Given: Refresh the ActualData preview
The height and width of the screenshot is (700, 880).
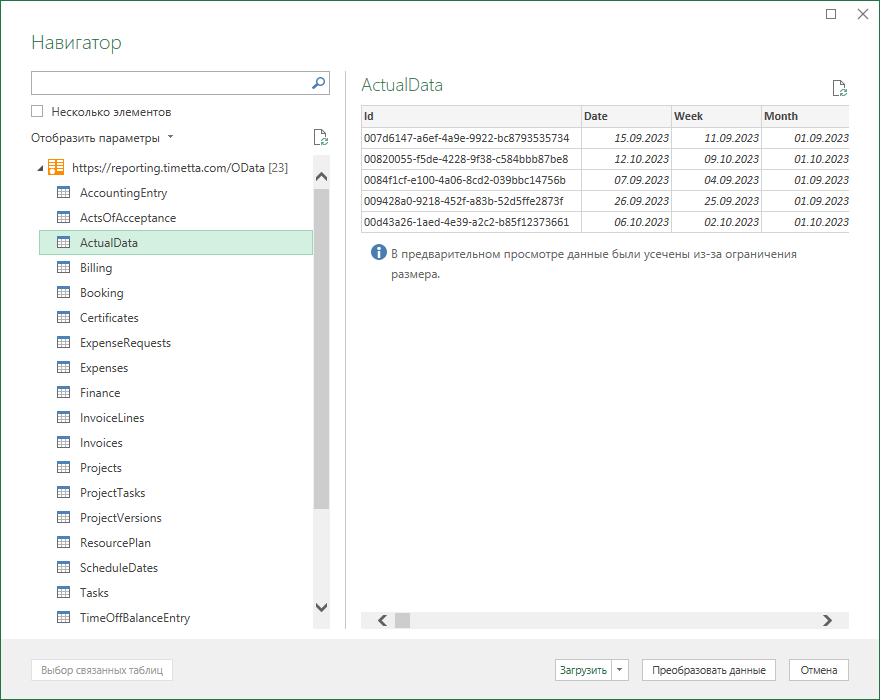Looking at the screenshot, I should 840,88.
